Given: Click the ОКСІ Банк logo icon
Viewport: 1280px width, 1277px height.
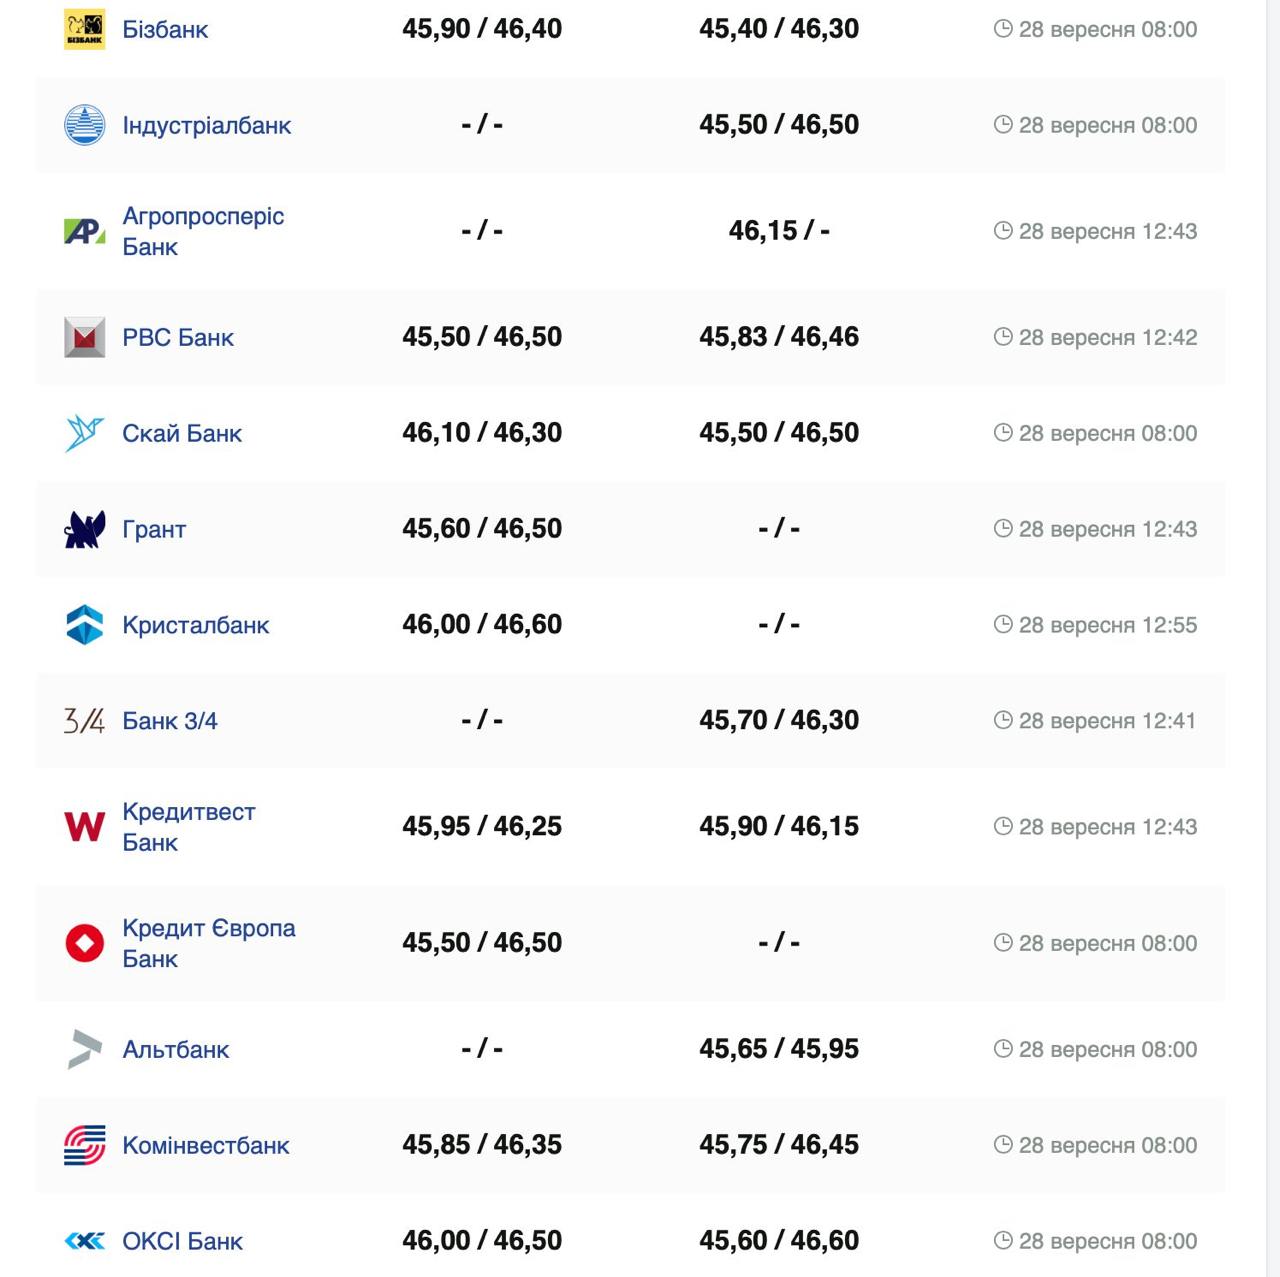Looking at the screenshot, I should click(x=84, y=1241).
